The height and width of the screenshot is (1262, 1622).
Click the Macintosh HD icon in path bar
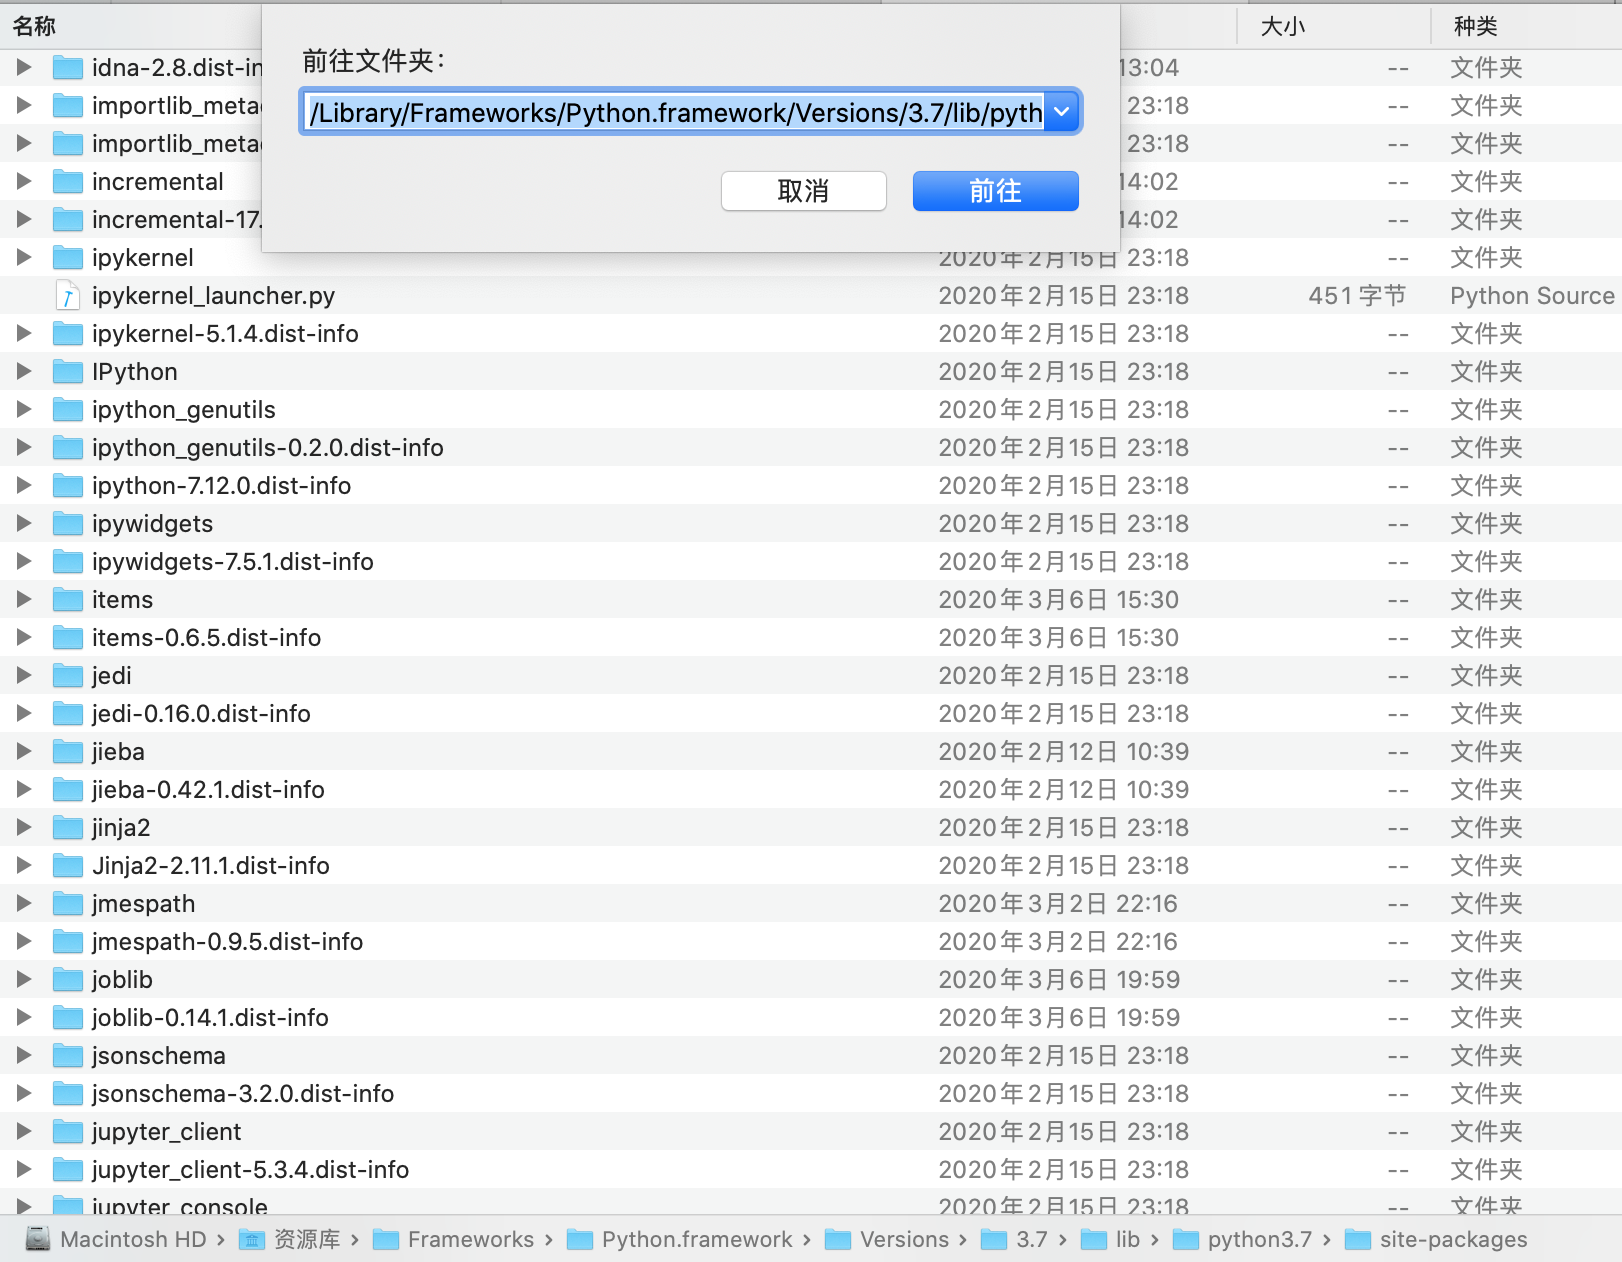(36, 1239)
